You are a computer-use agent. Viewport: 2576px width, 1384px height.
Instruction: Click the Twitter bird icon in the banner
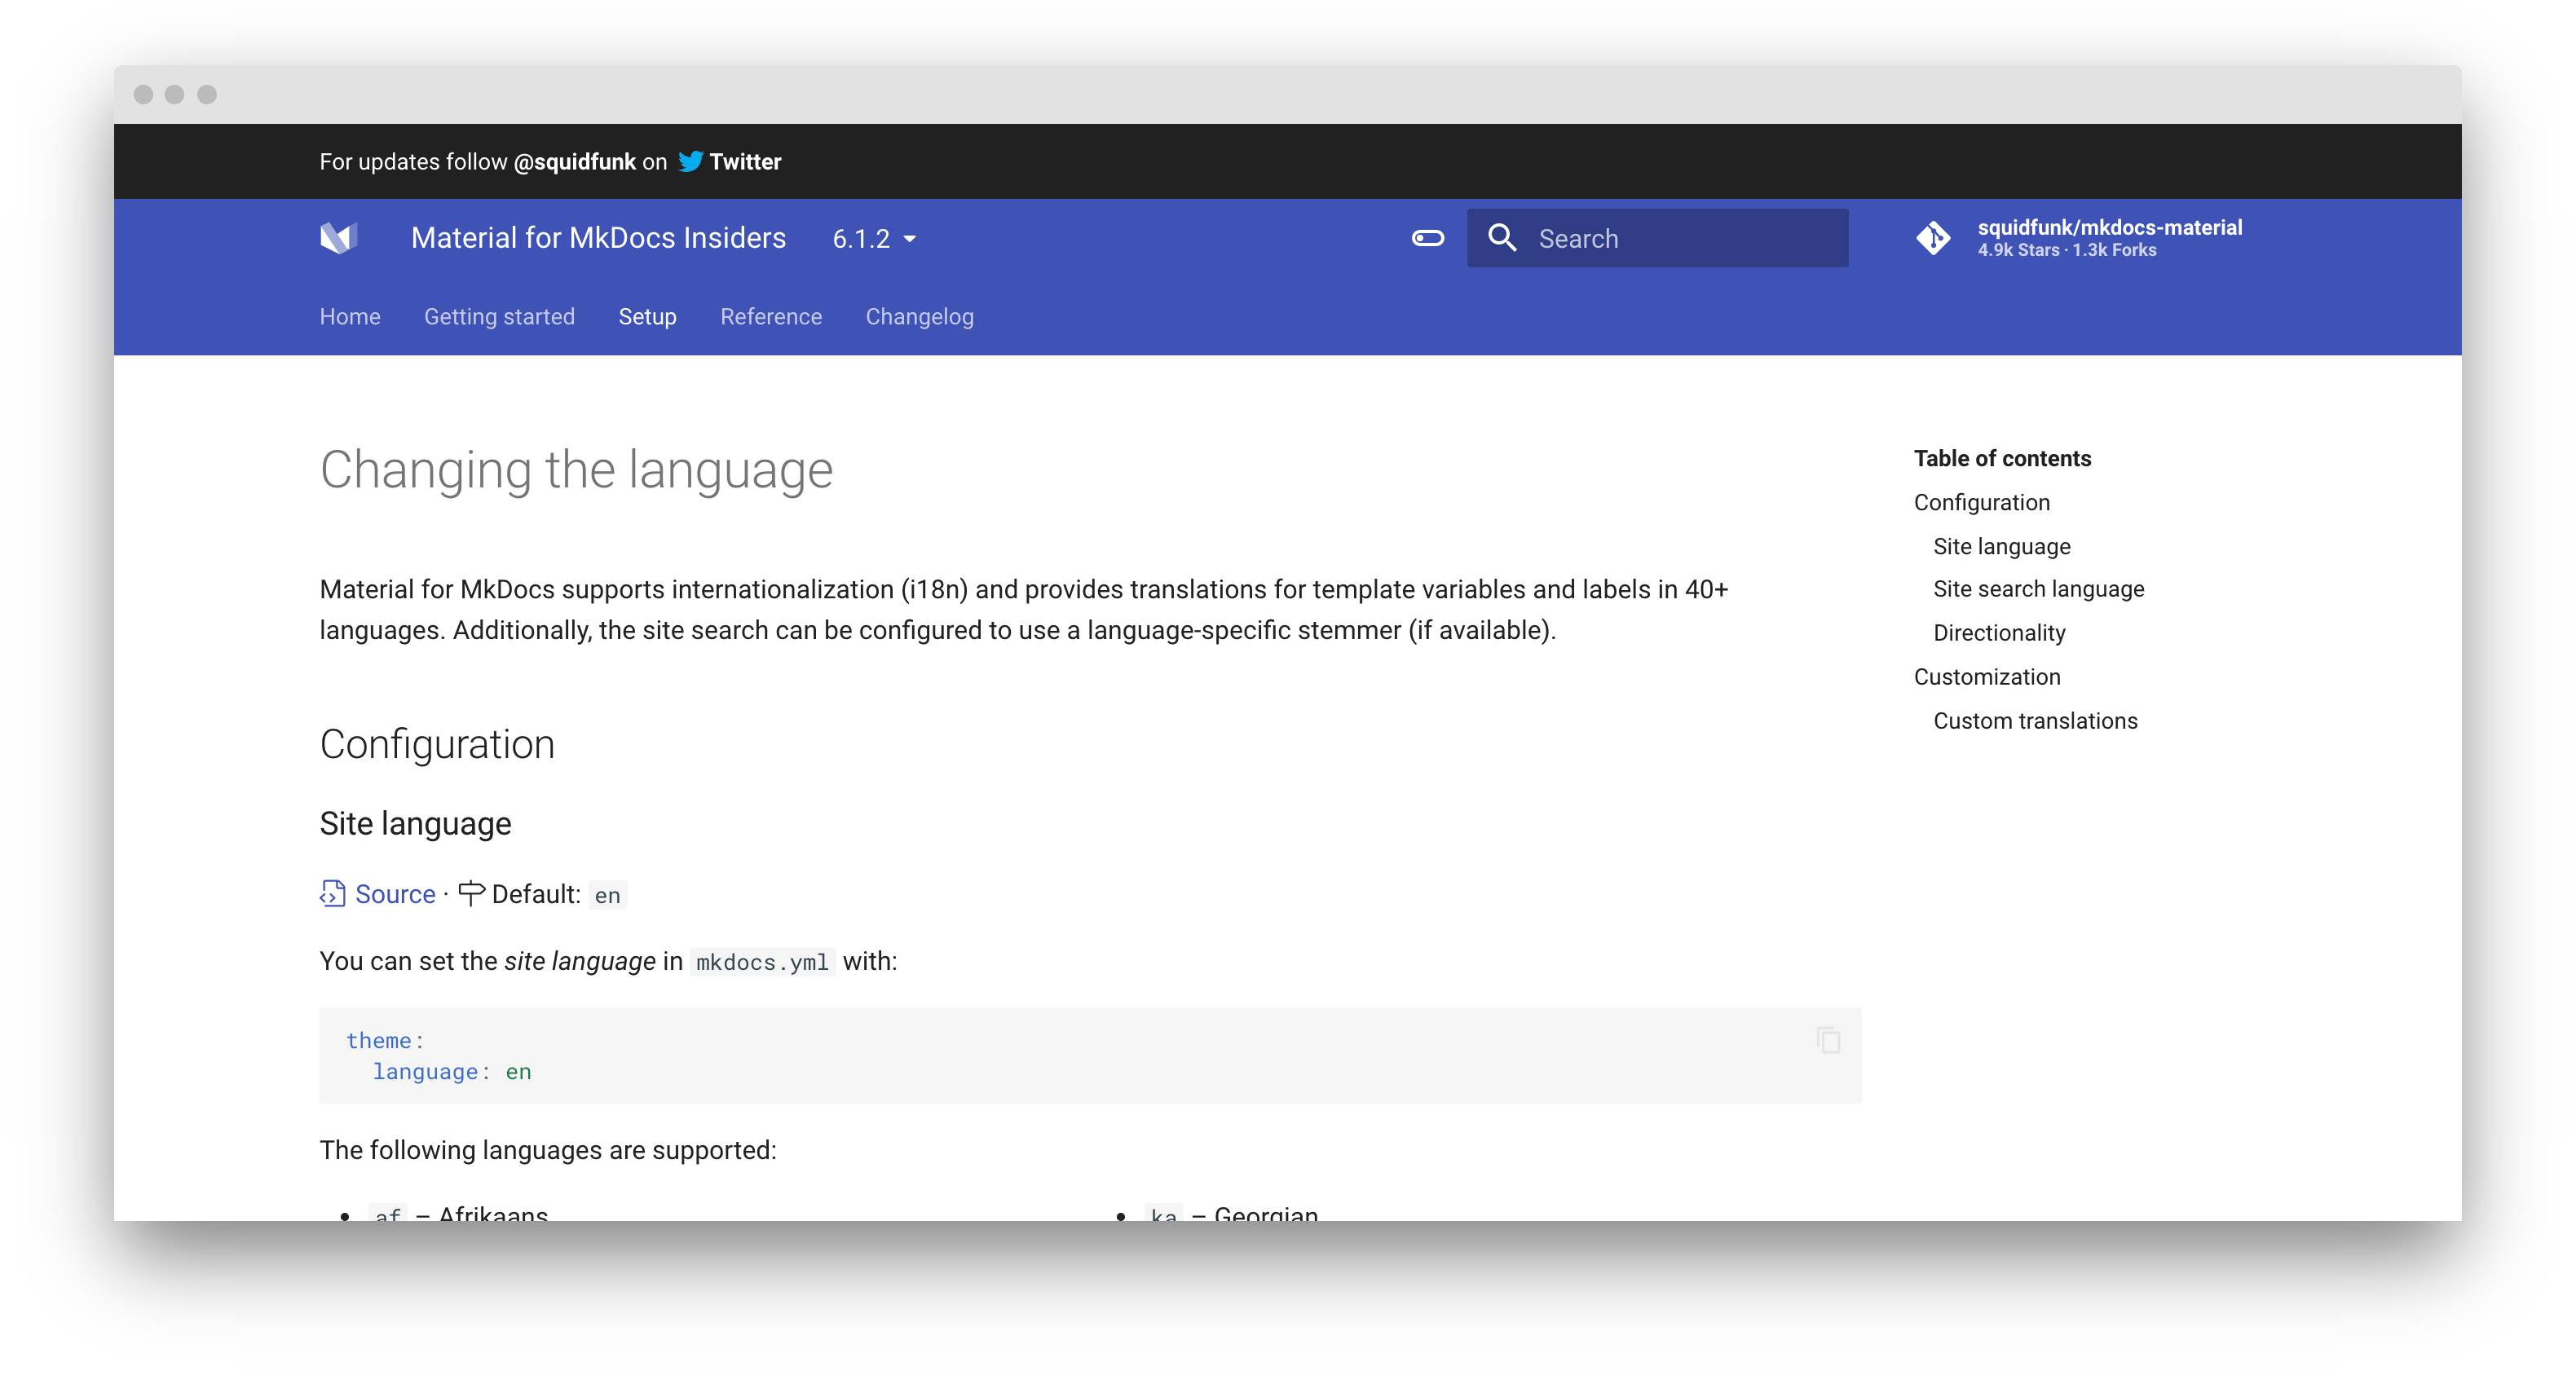[691, 161]
